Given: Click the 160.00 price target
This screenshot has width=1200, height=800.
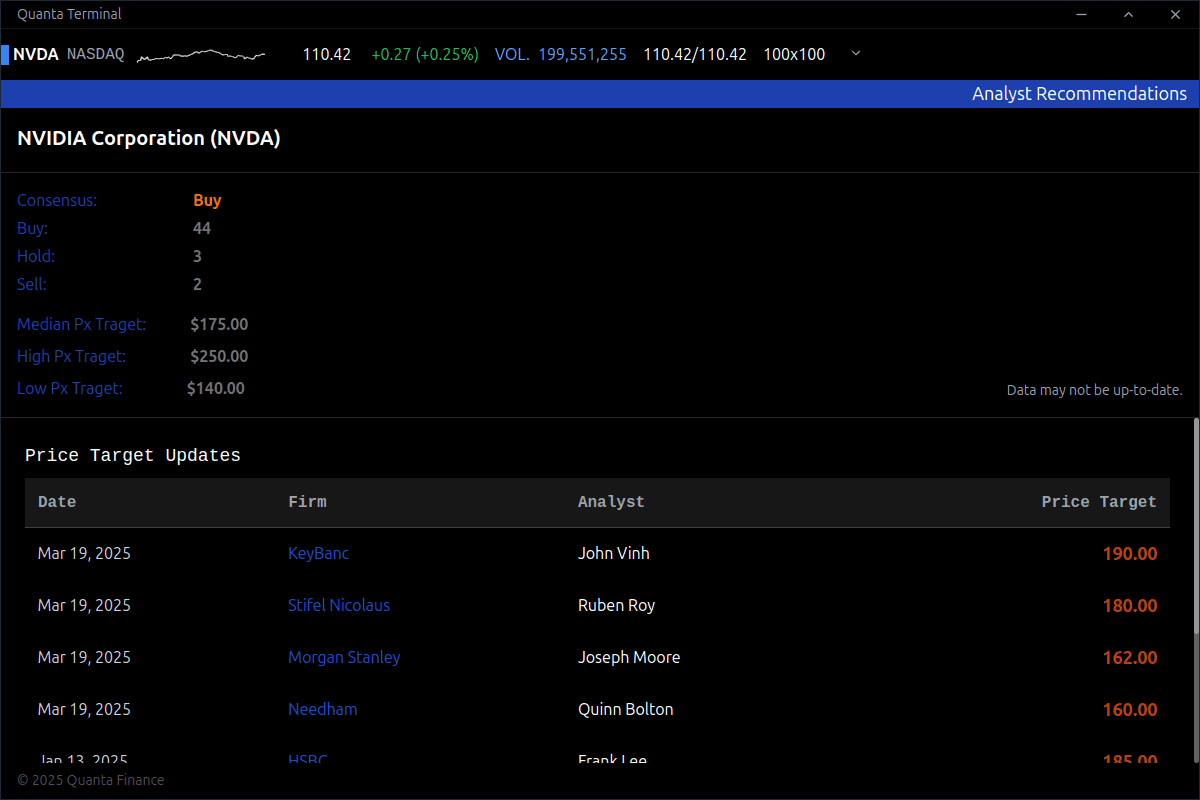Looking at the screenshot, I should click(1130, 709).
